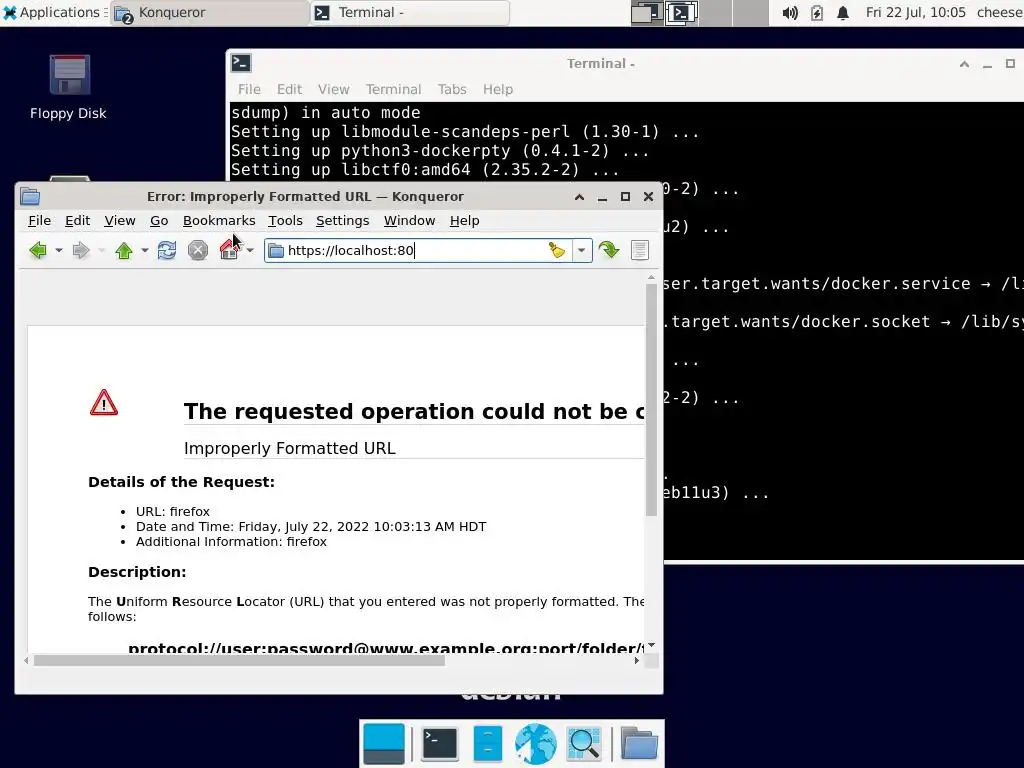Open the Window menu
This screenshot has height=768, width=1024.
pyautogui.click(x=409, y=221)
